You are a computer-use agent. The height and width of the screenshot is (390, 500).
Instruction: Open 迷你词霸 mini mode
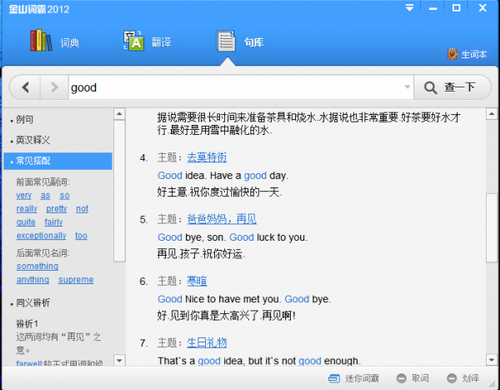pos(354,378)
